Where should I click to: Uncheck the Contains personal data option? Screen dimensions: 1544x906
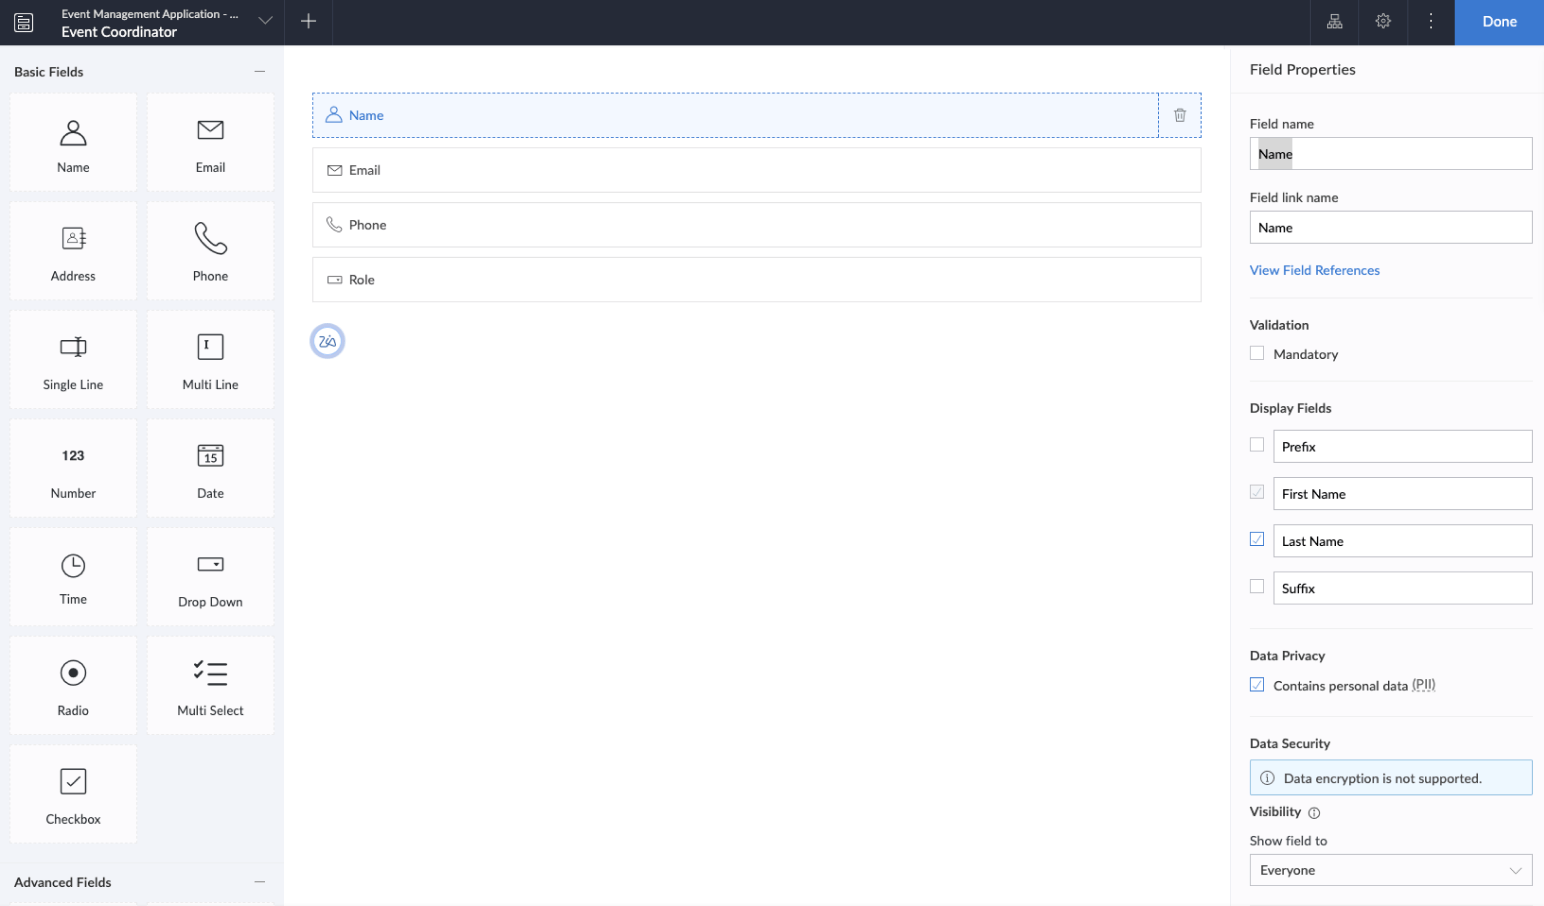[x=1256, y=684]
